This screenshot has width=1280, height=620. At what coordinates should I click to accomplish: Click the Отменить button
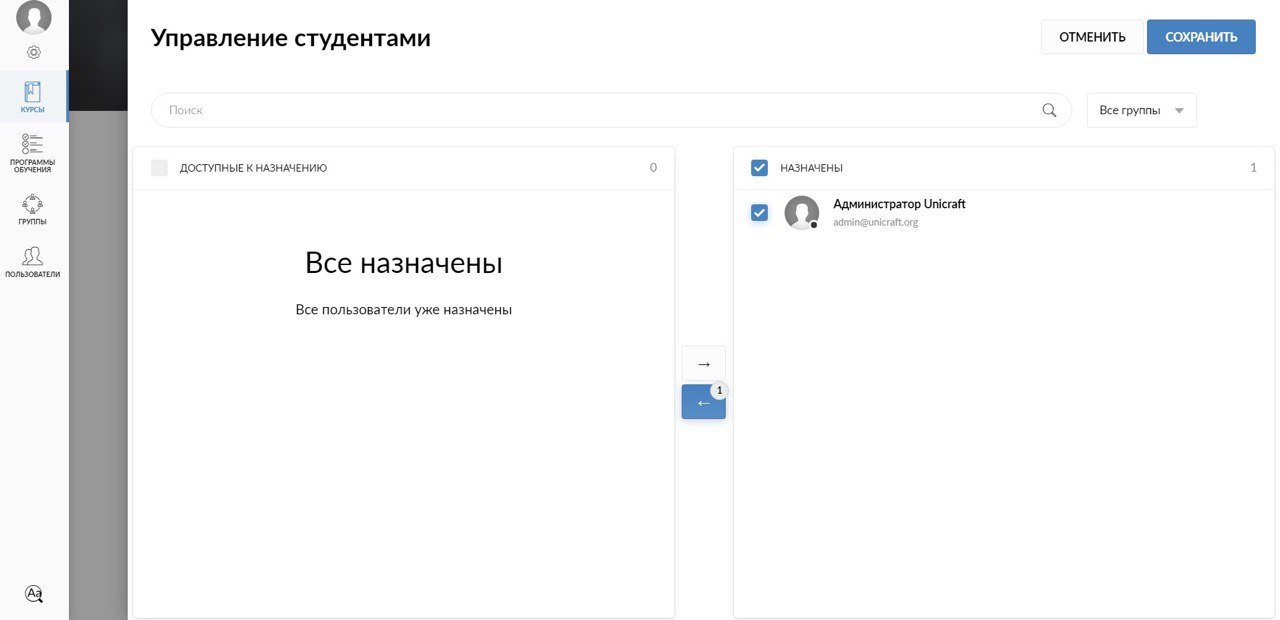1092,37
